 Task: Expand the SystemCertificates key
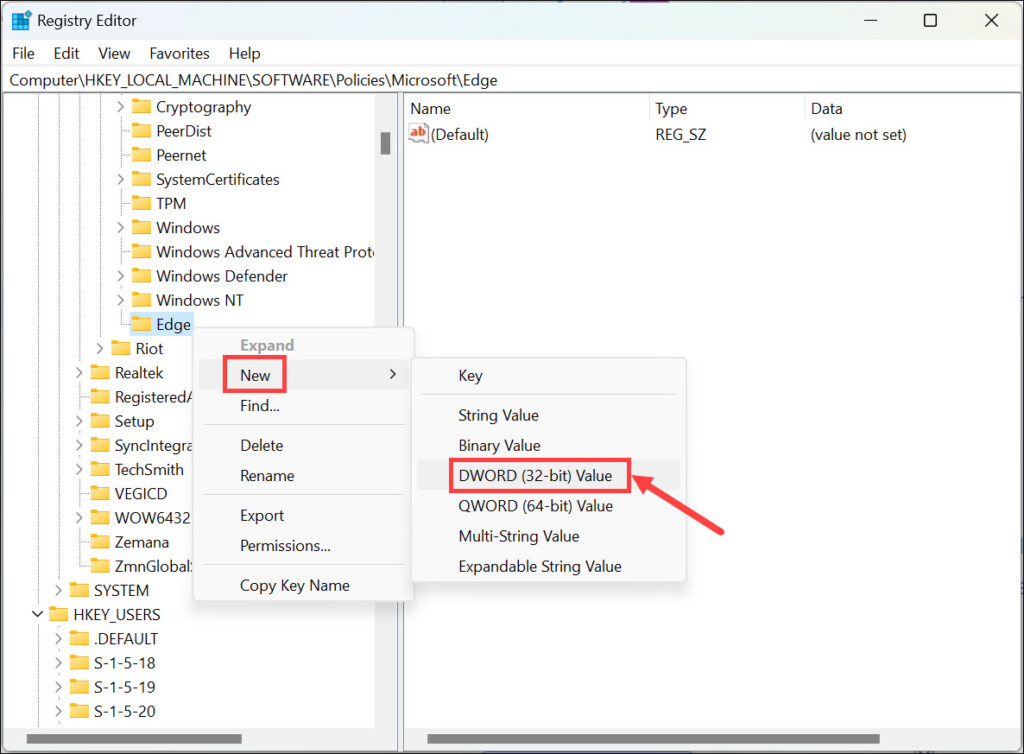120,179
